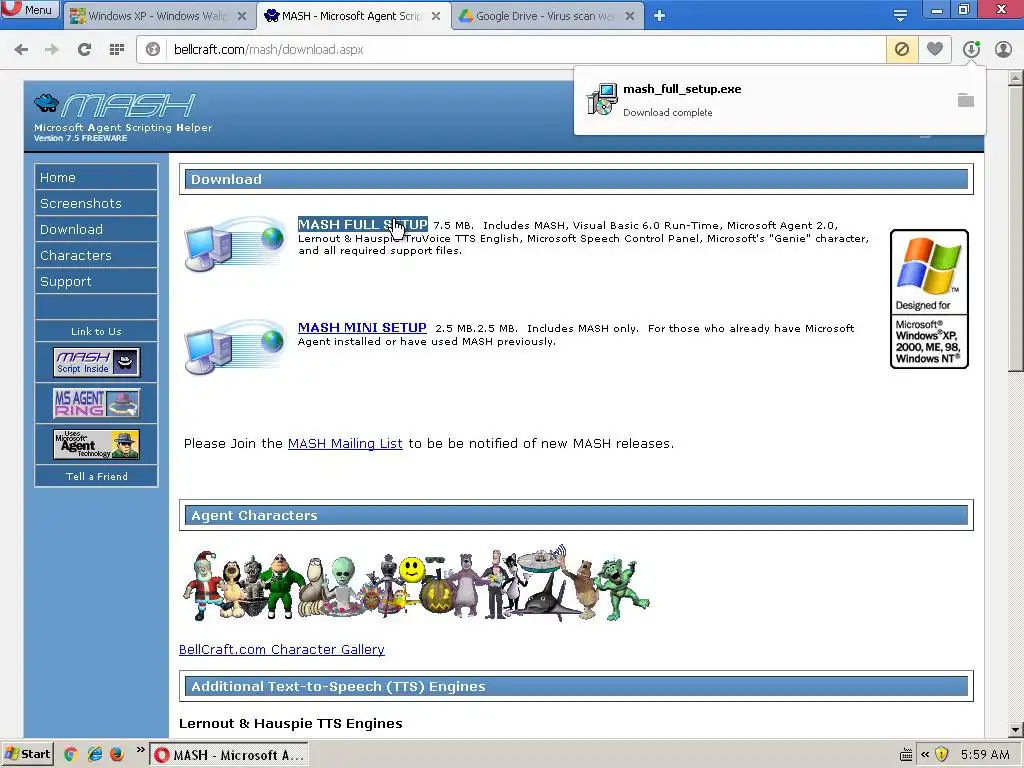Screen dimensions: 1024x768
Task: Click the Uses Microsoft Agent Technology badge
Action: [97, 444]
